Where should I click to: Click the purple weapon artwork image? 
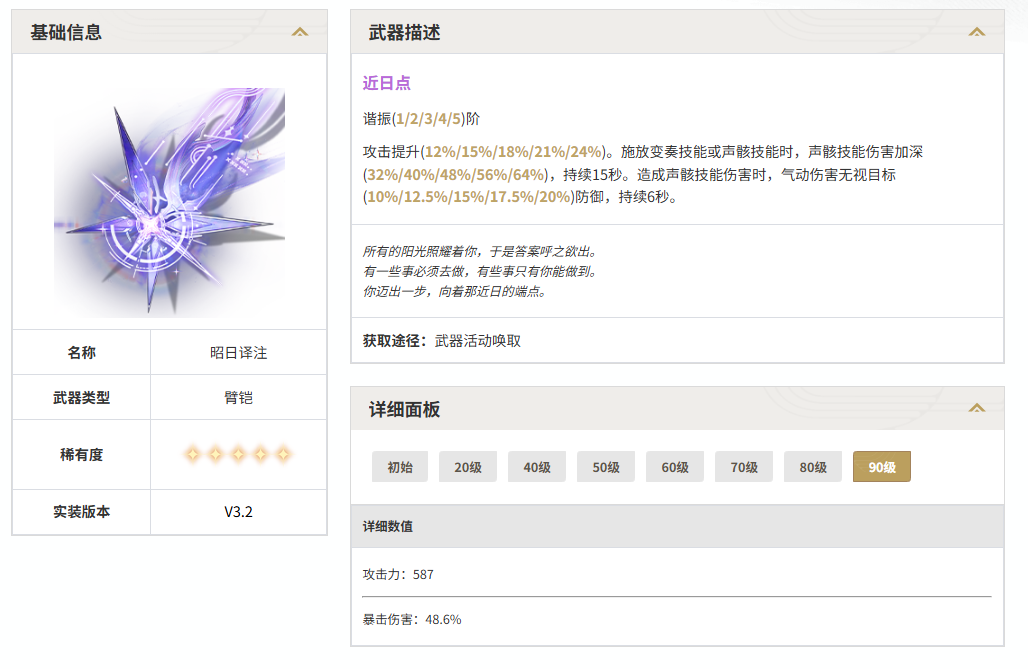click(170, 200)
